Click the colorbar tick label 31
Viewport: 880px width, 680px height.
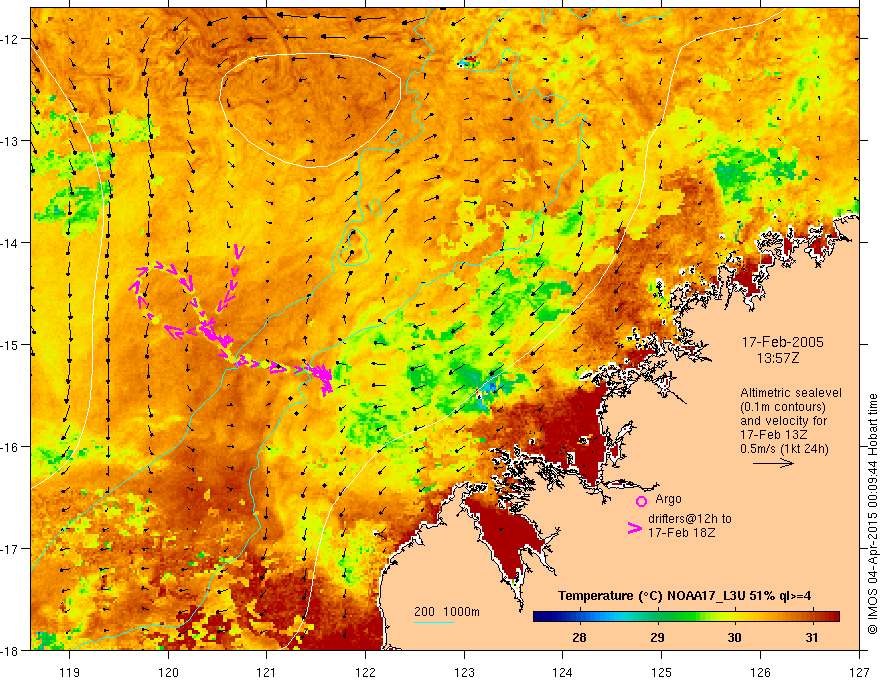[812, 637]
